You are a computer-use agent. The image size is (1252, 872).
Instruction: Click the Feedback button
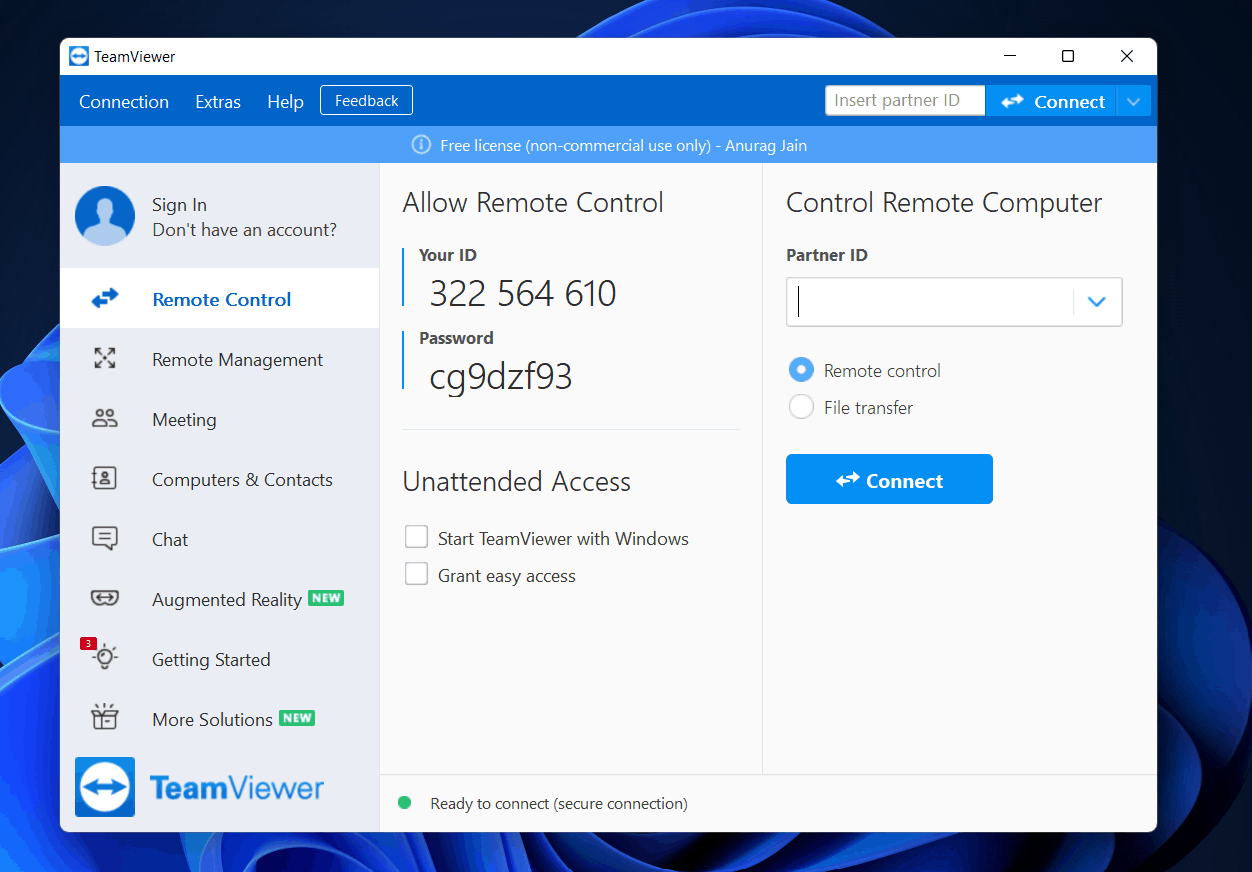[366, 100]
